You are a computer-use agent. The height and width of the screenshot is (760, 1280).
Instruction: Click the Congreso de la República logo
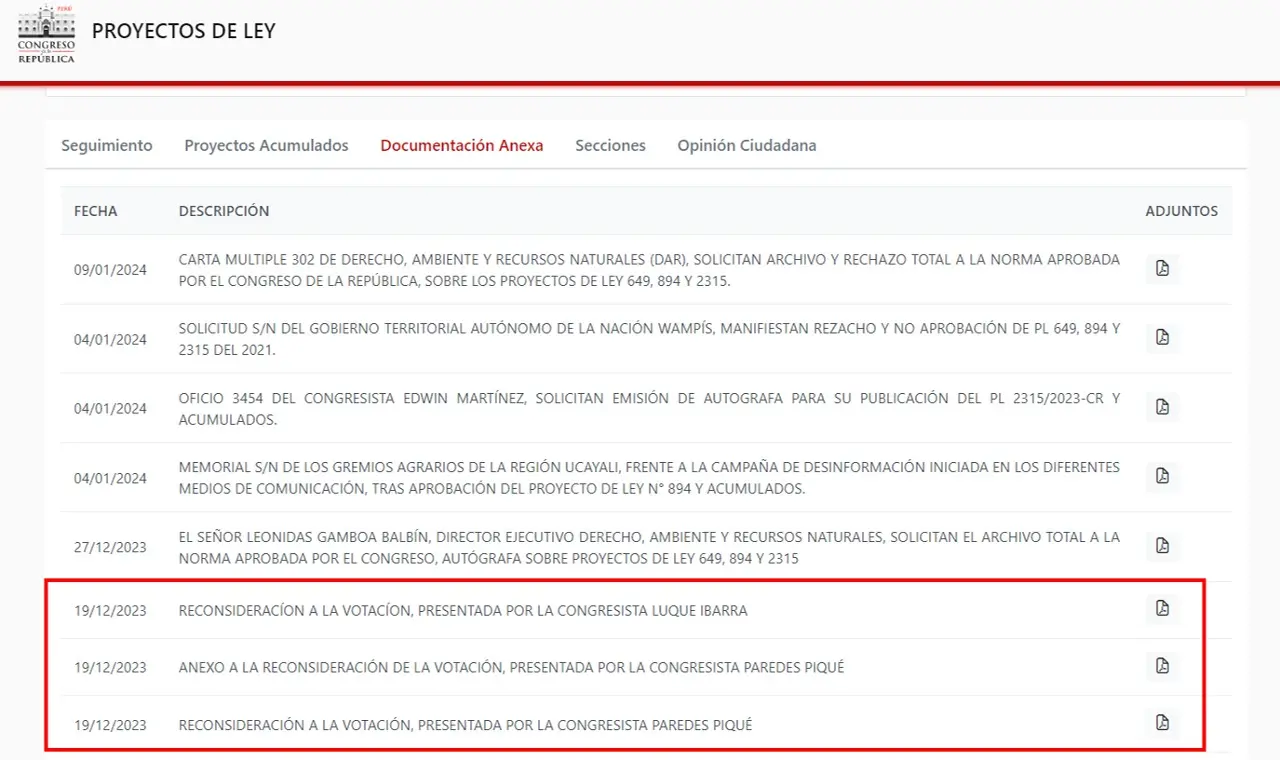pos(44,32)
